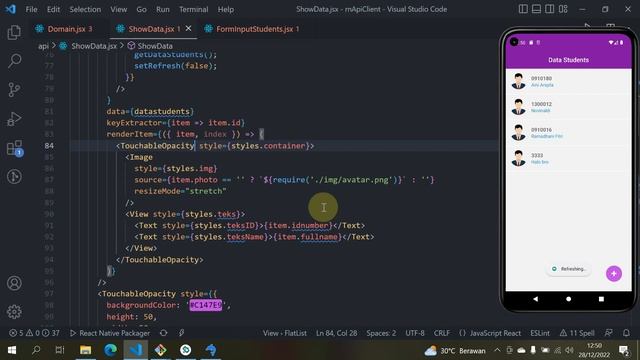Viewport: 640px width, 360px height.
Task: Click ShowData.jsx in breadcrumb
Action: pyautogui.click(x=94, y=46)
